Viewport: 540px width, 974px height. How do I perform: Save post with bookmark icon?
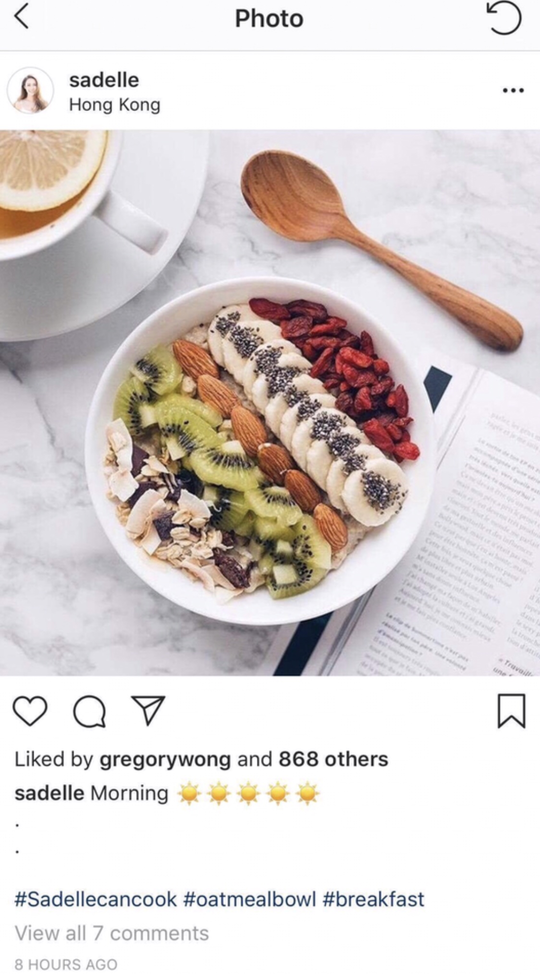click(x=511, y=711)
